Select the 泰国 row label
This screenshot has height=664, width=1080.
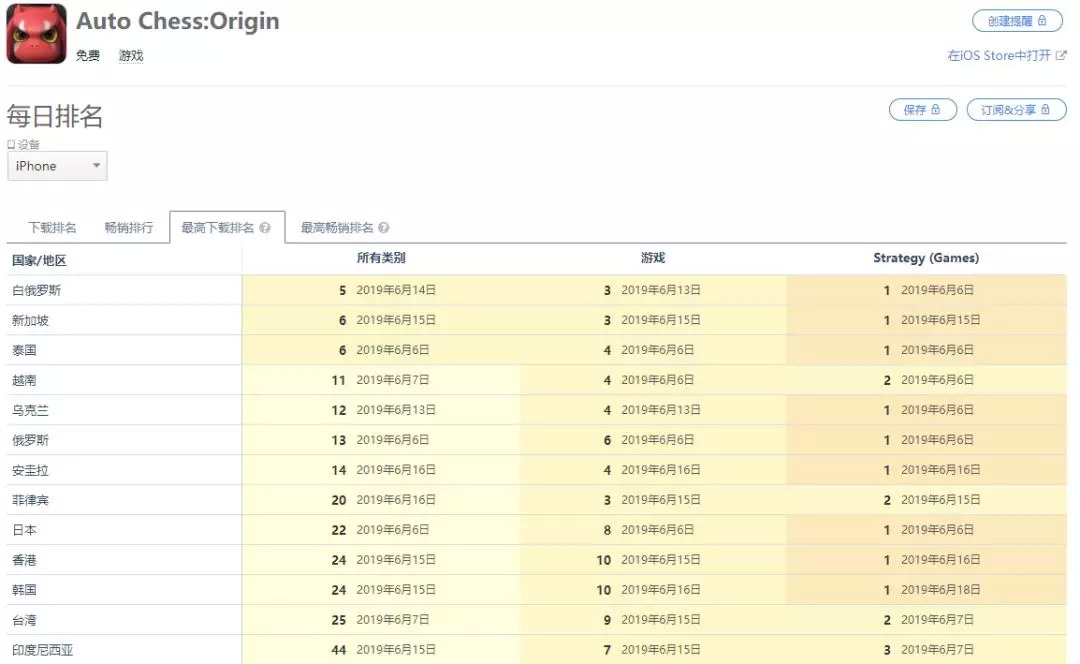pyautogui.click(x=24, y=350)
